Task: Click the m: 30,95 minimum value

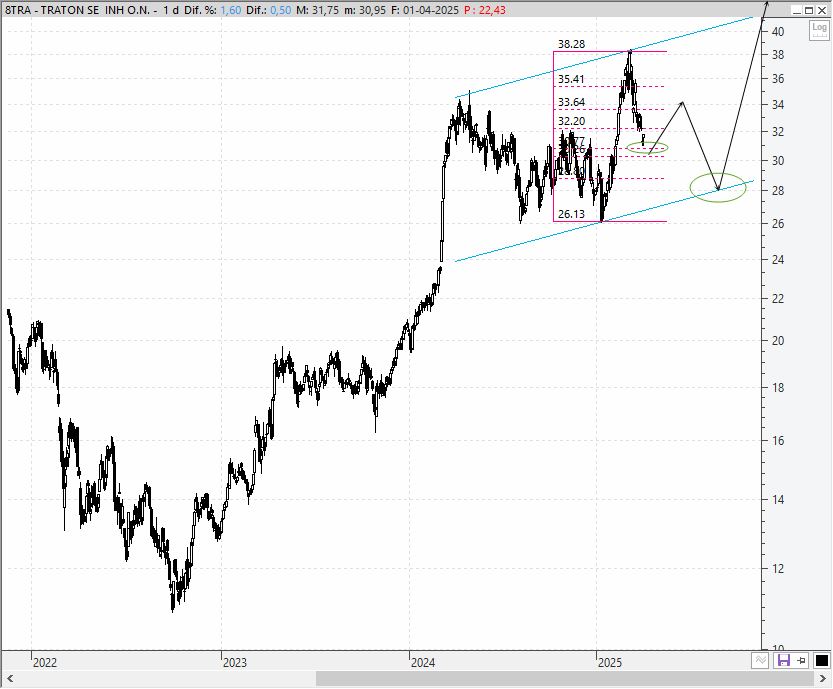Action: [364, 10]
